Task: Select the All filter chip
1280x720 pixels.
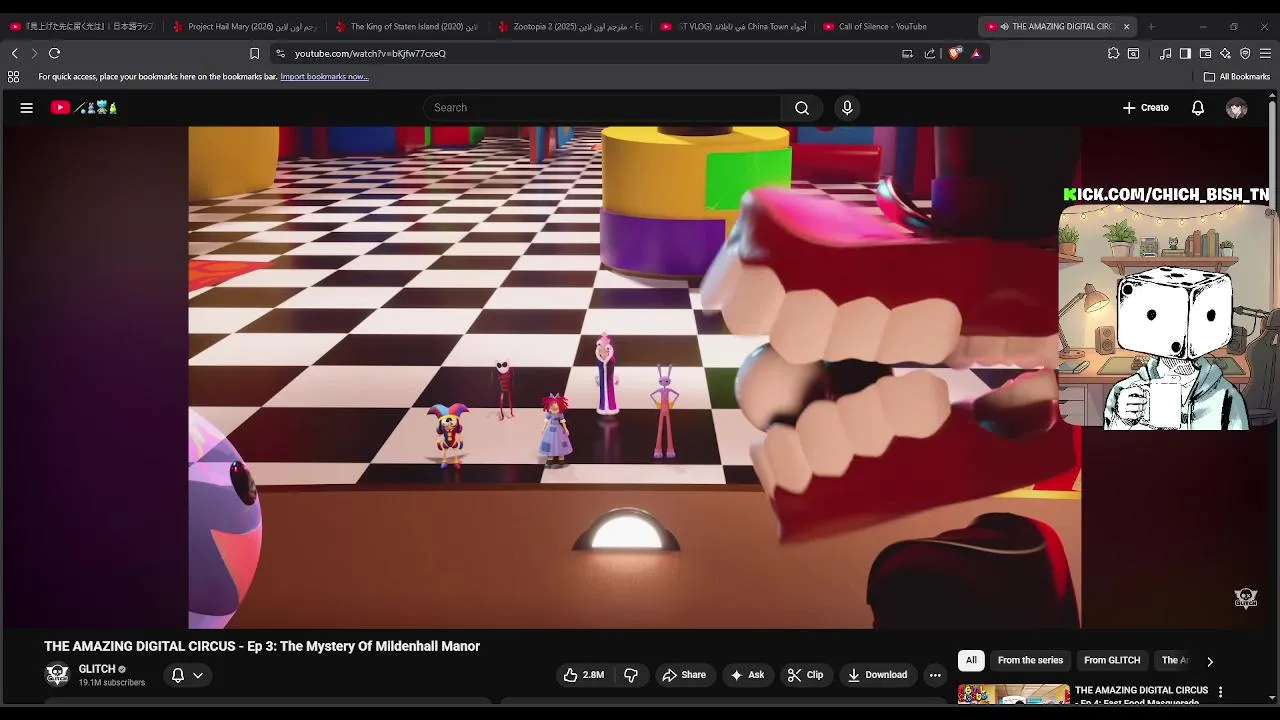Action: (971, 661)
